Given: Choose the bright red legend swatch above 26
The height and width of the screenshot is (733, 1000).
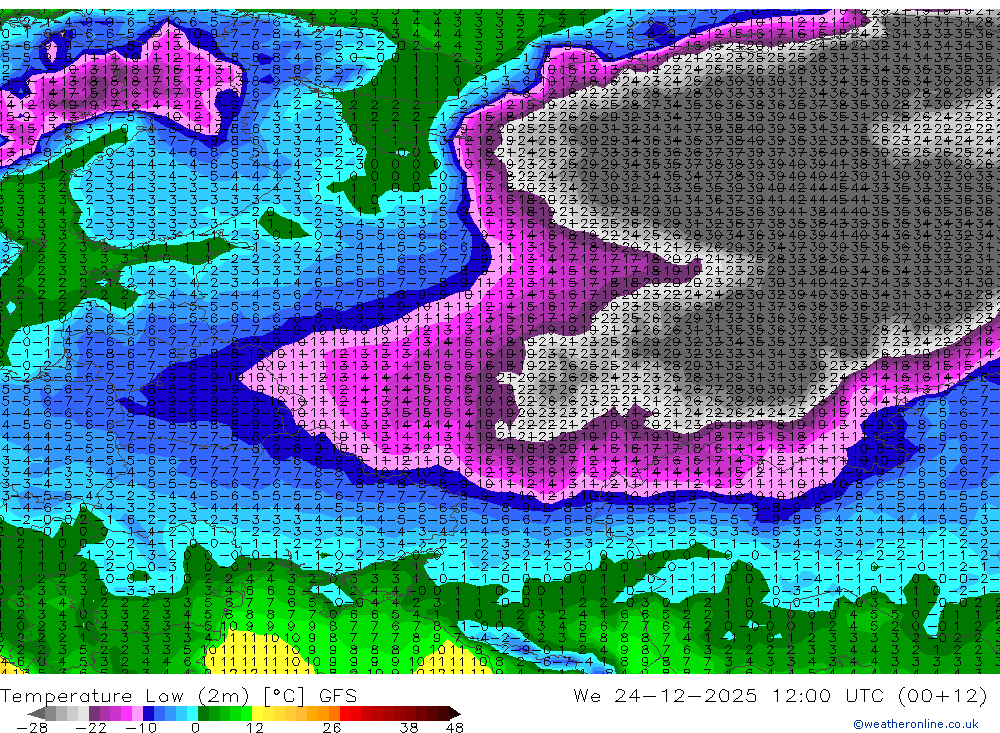Looking at the screenshot, I should pos(345,713).
